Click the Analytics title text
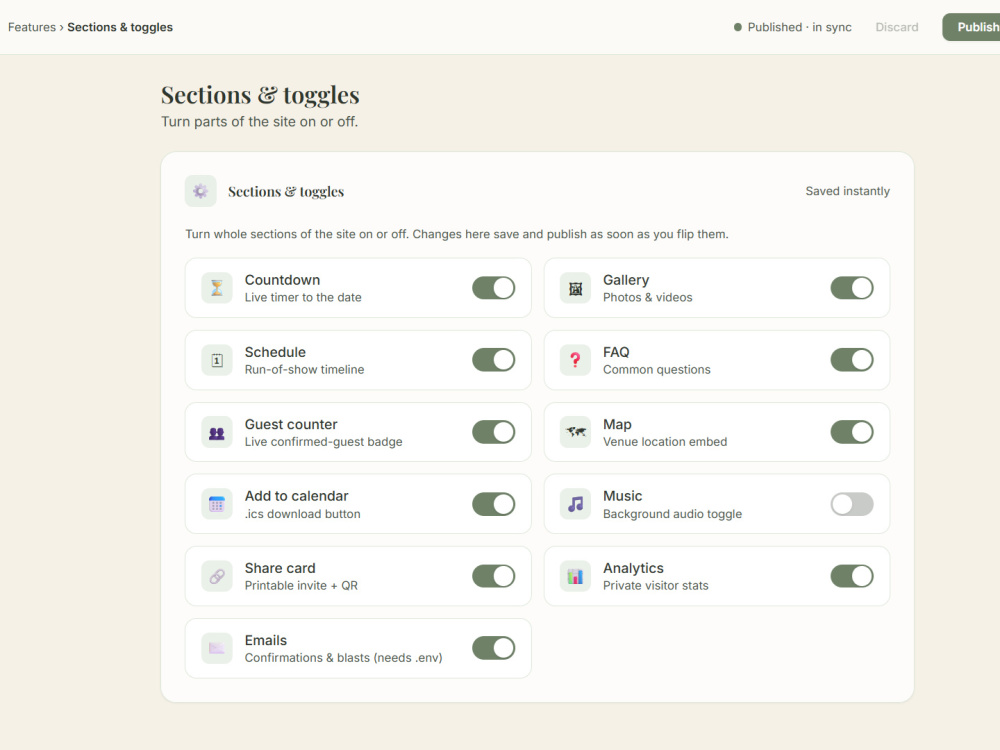The image size is (1000, 750). point(633,568)
